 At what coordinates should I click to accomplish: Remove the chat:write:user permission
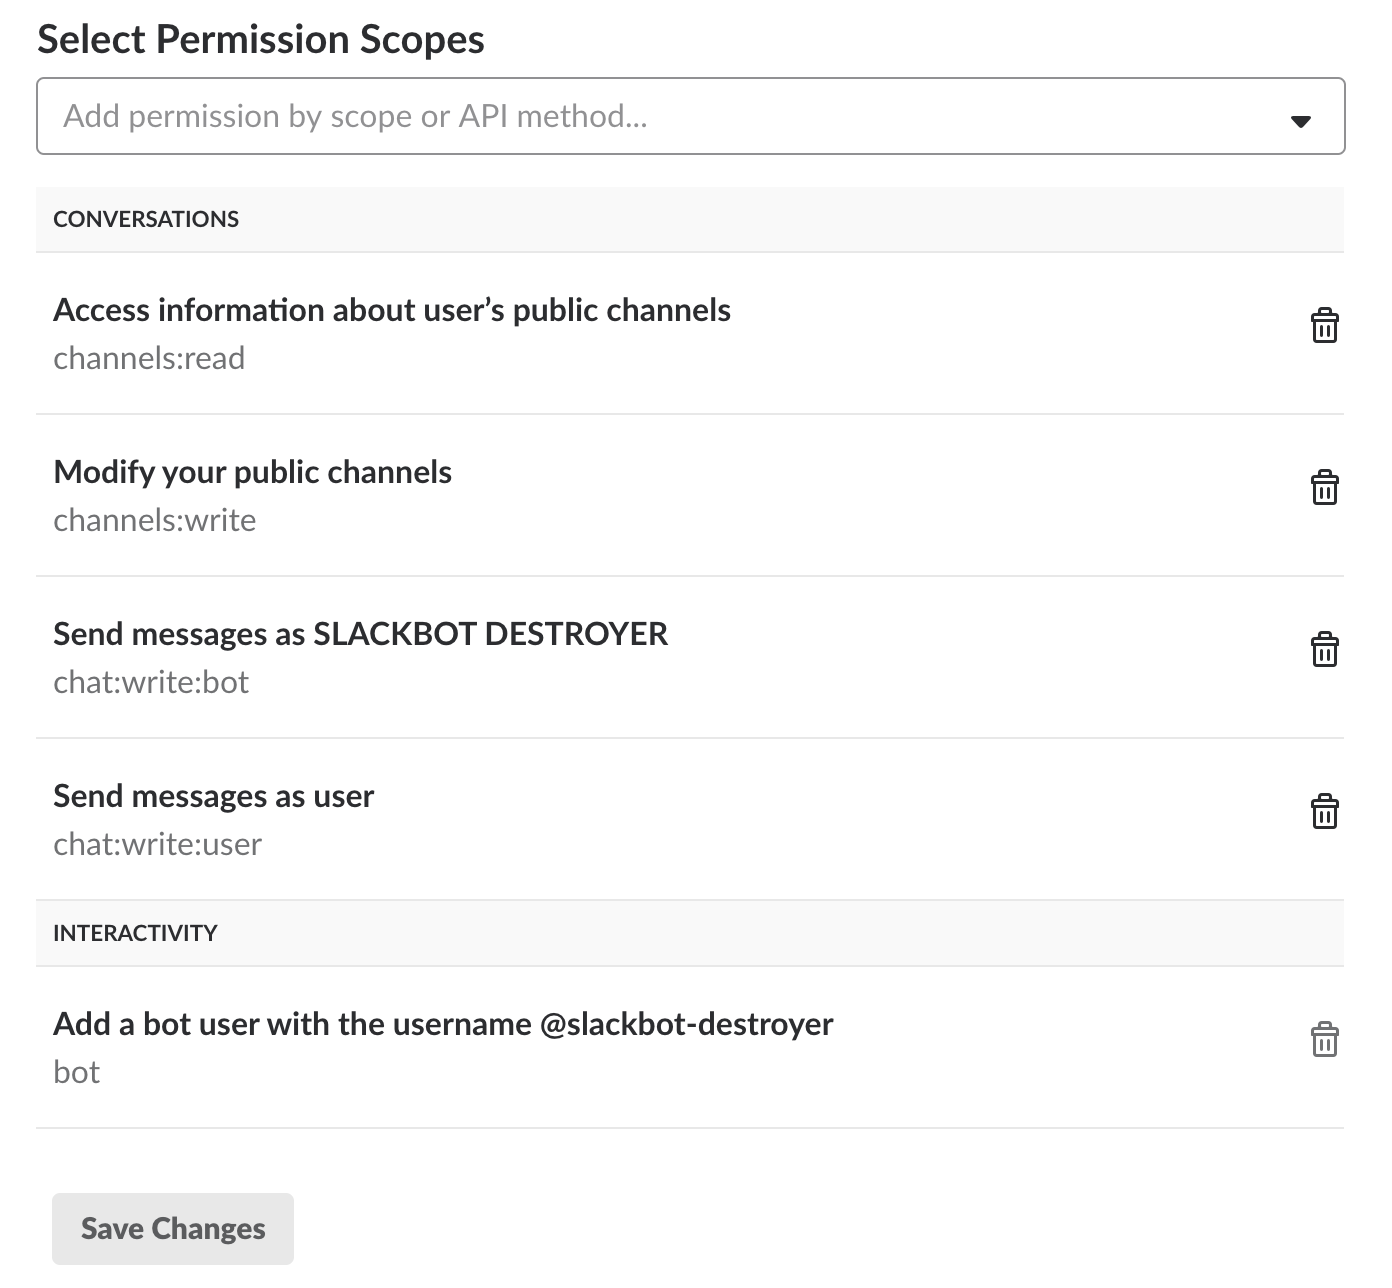[x=1324, y=812]
